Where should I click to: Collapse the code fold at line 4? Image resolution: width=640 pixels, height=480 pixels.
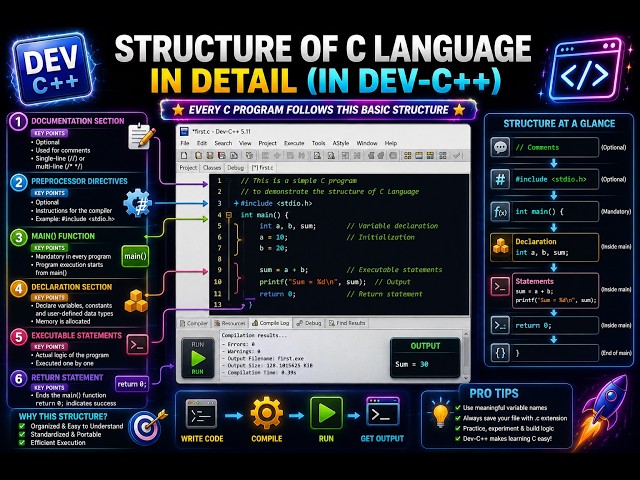click(x=229, y=215)
